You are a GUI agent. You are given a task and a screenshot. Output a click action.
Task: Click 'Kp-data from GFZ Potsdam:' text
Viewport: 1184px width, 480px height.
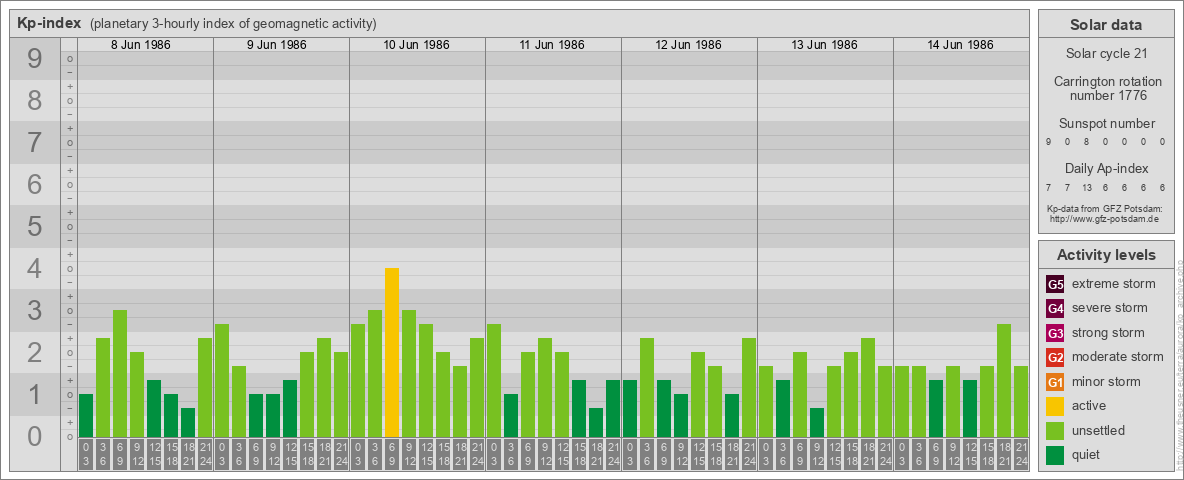pos(1105,208)
